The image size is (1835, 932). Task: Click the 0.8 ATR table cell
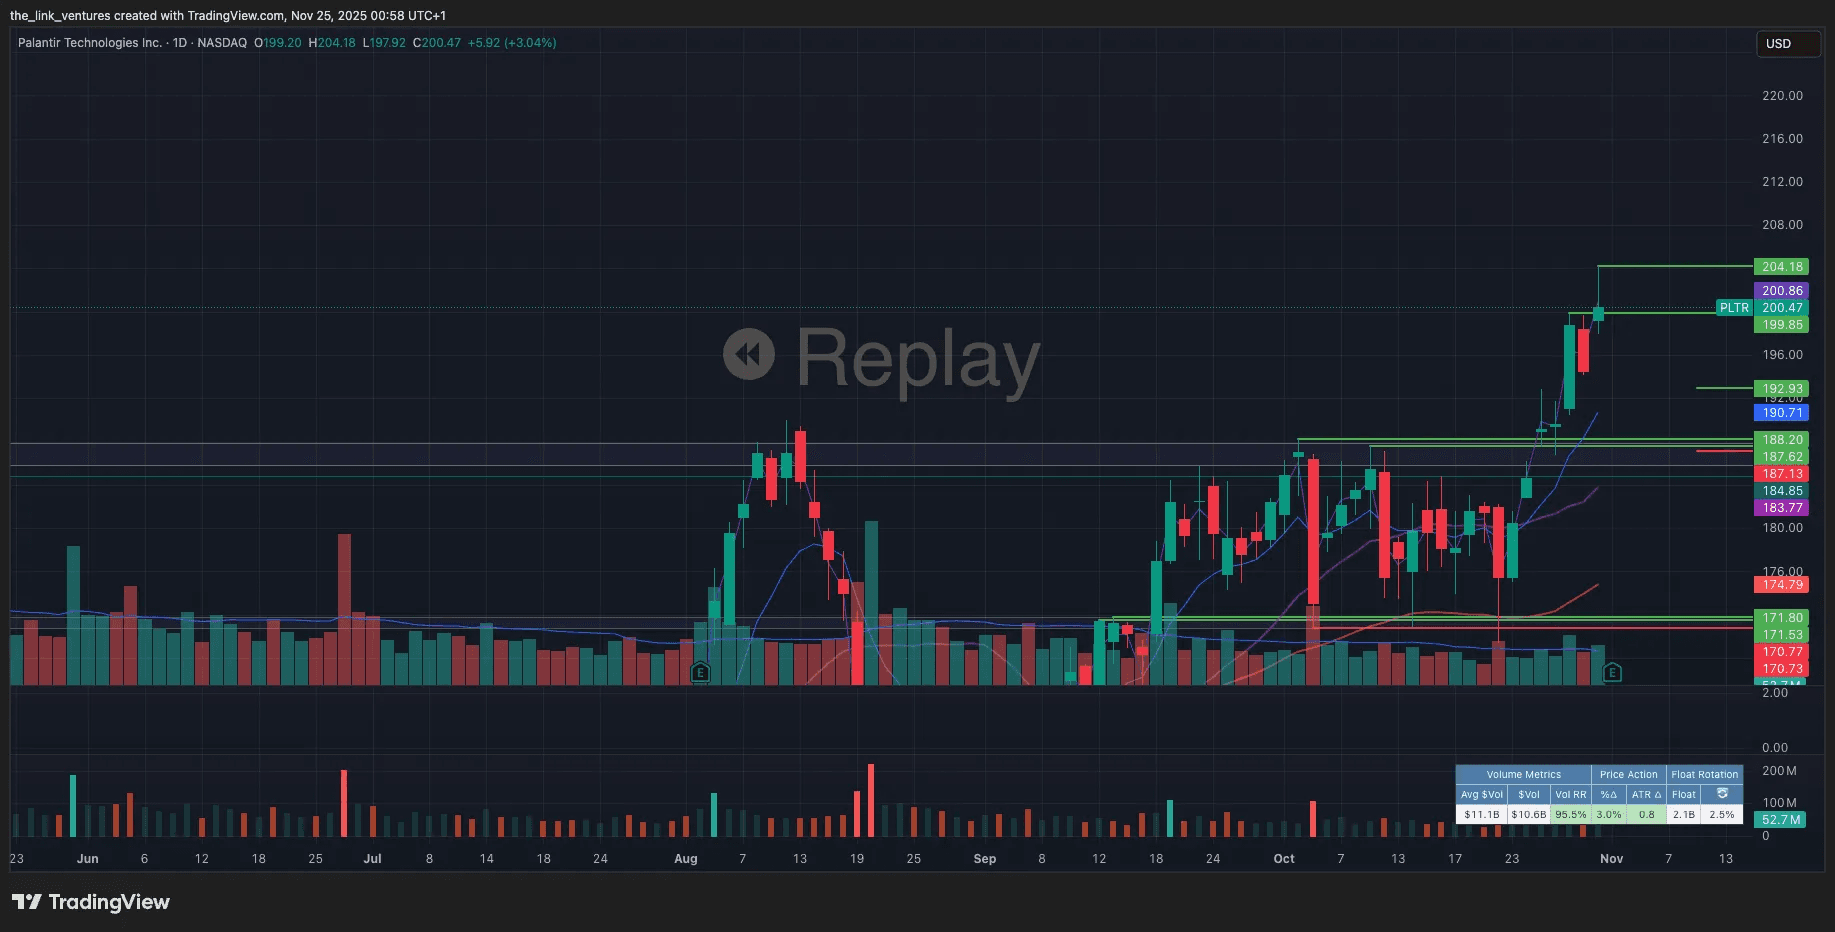coord(1646,815)
